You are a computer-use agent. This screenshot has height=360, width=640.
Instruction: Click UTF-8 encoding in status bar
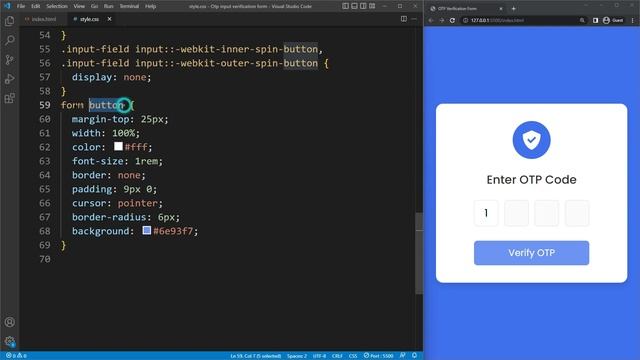point(320,356)
